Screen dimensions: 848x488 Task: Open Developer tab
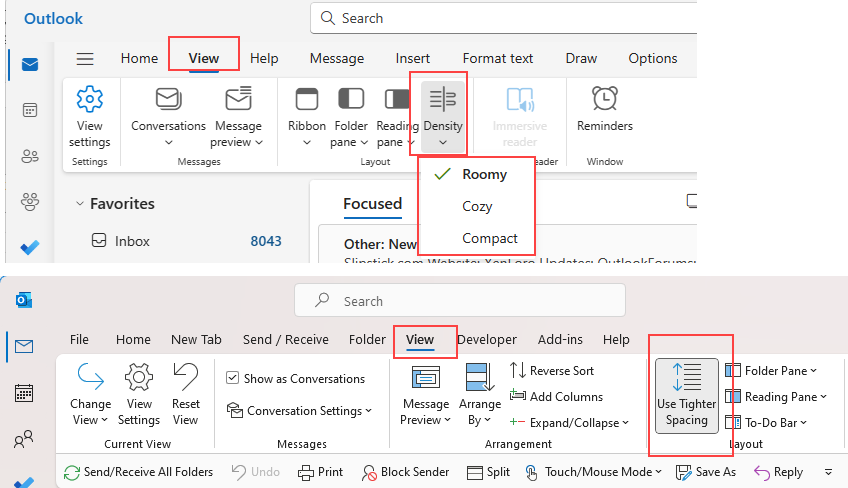point(487,340)
